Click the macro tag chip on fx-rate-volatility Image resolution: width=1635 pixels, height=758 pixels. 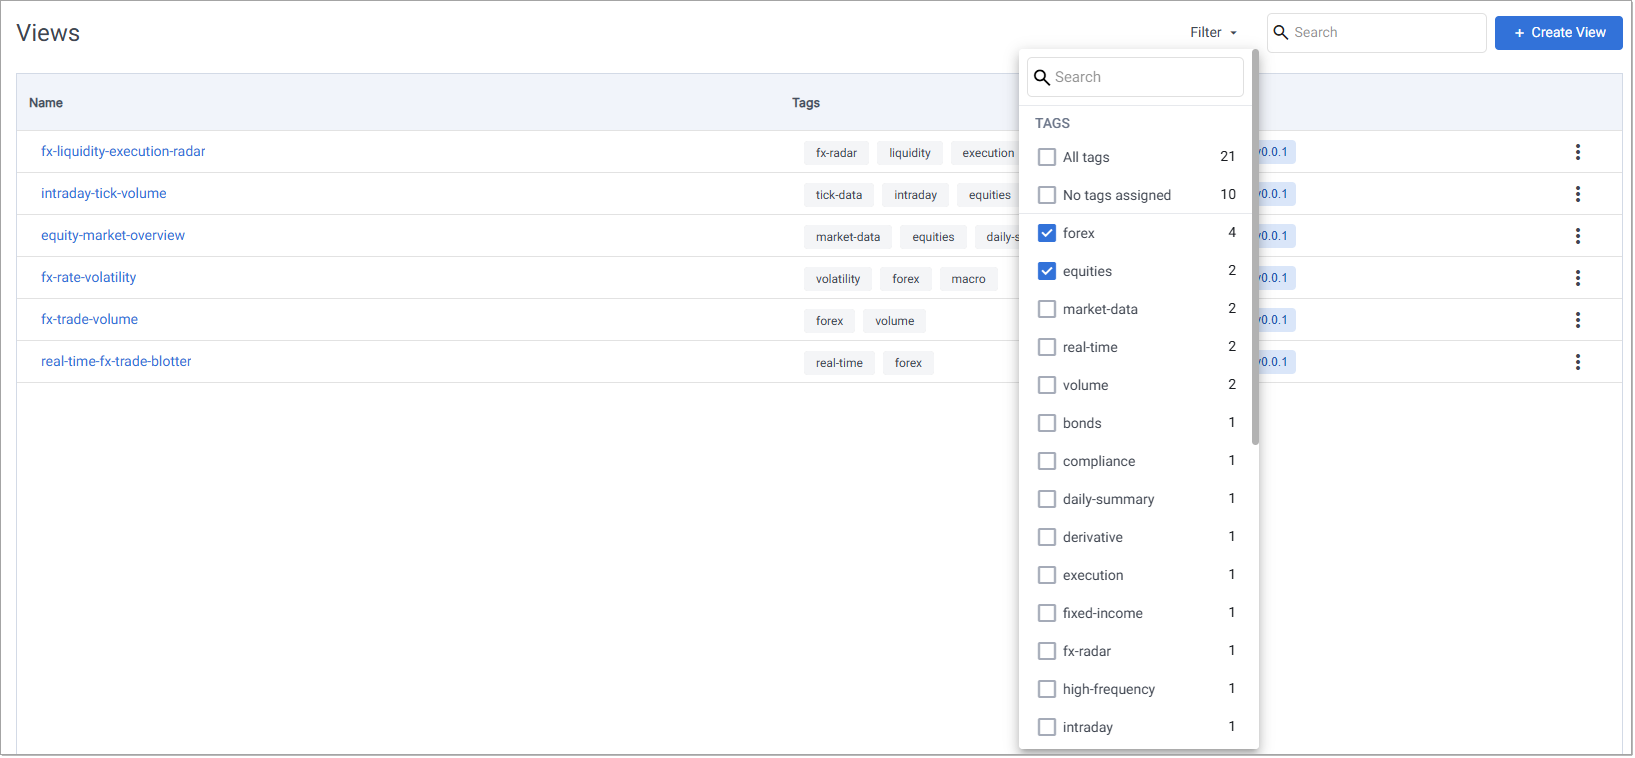click(968, 279)
